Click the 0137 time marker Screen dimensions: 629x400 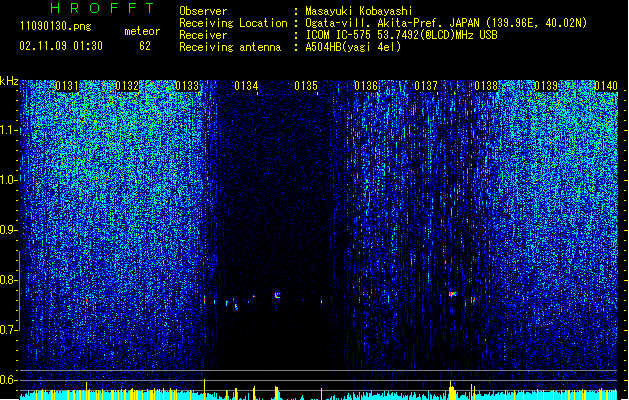point(426,86)
